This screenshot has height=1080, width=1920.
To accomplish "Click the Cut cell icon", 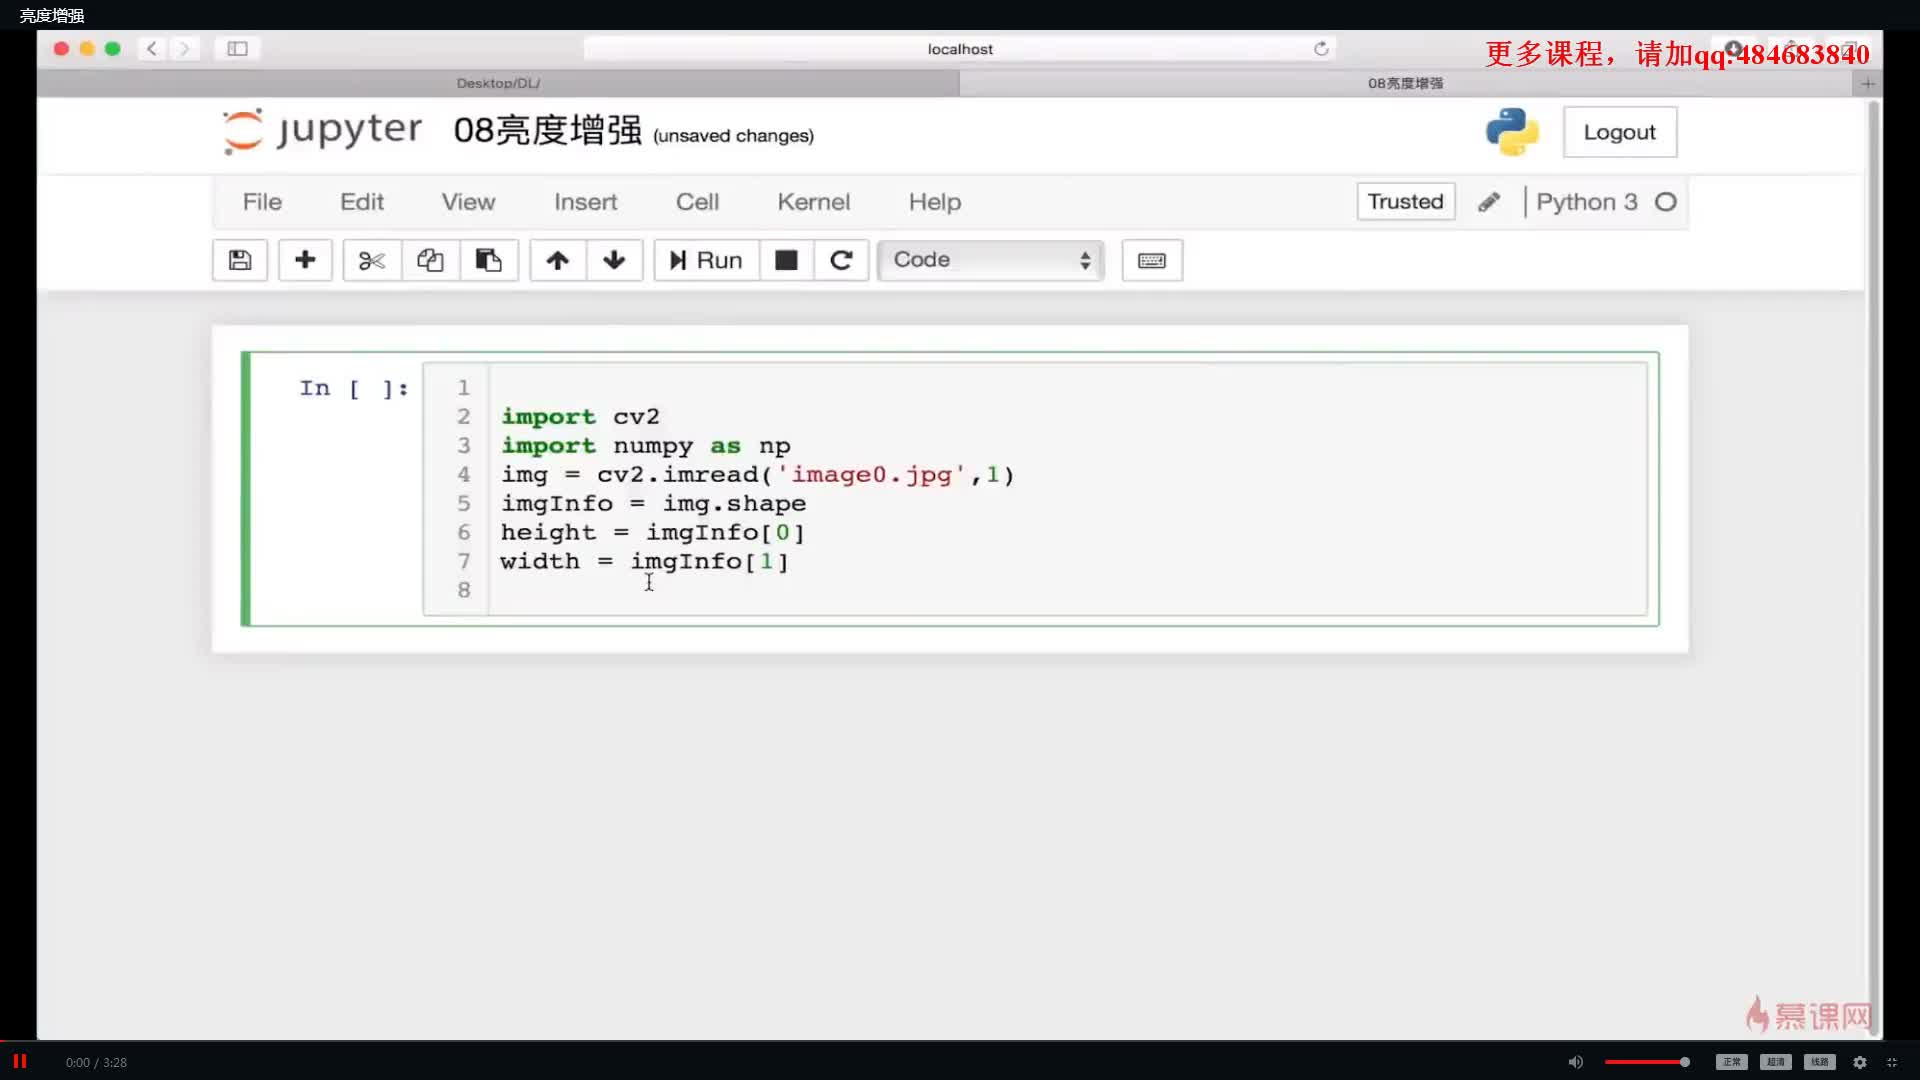I will click(369, 260).
